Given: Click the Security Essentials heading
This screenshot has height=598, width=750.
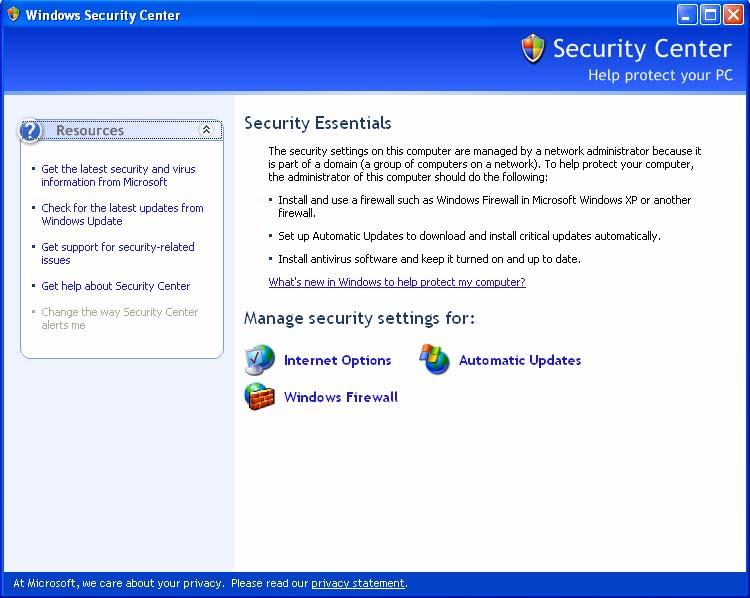Looking at the screenshot, I should coord(318,123).
